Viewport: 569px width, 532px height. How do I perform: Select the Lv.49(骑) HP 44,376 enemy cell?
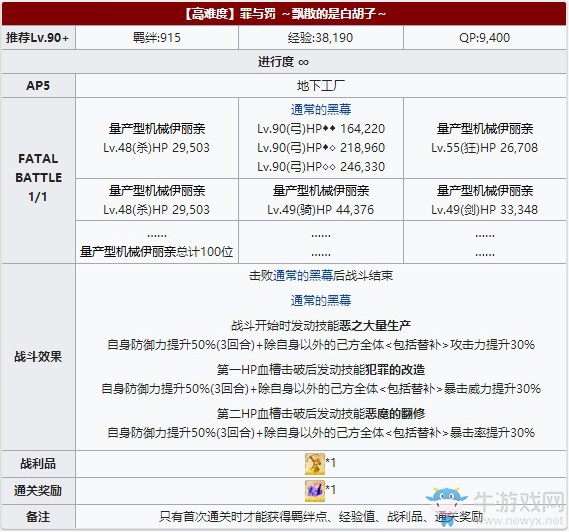[x=321, y=200]
